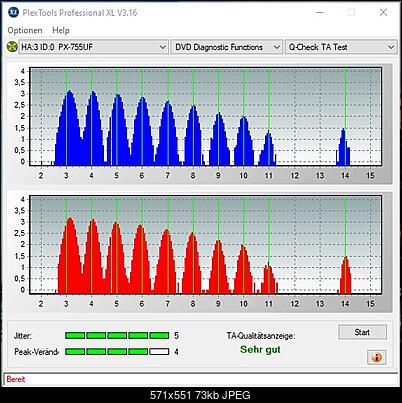Click the Peak-Veränd level bar
The width and height of the screenshot is (402, 403).
pyautogui.click(x=117, y=351)
